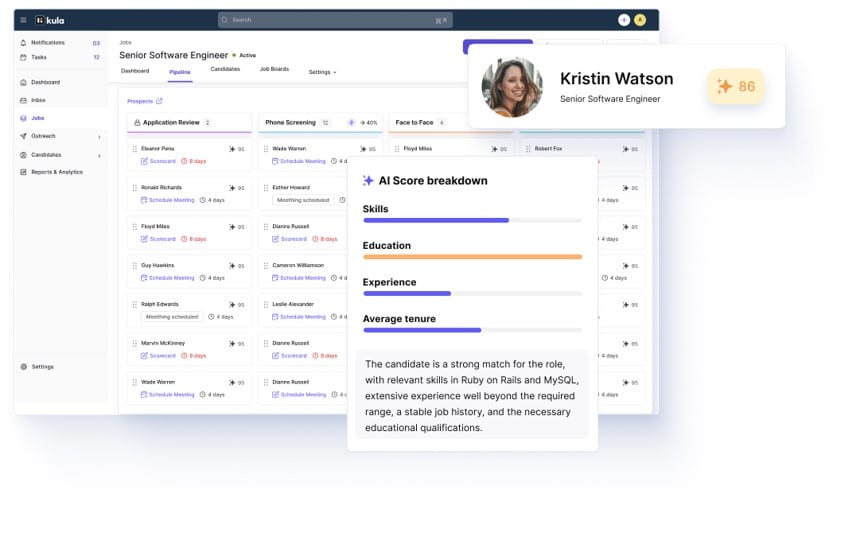Click the lock icon beside Application Review
This screenshot has height=540, width=864.
point(136,123)
